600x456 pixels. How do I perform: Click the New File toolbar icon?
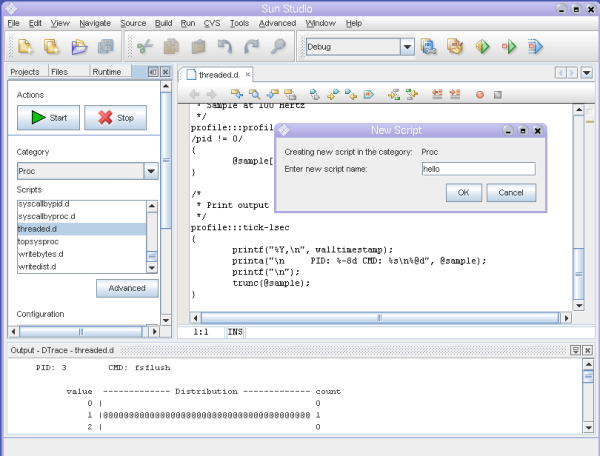tap(25, 47)
